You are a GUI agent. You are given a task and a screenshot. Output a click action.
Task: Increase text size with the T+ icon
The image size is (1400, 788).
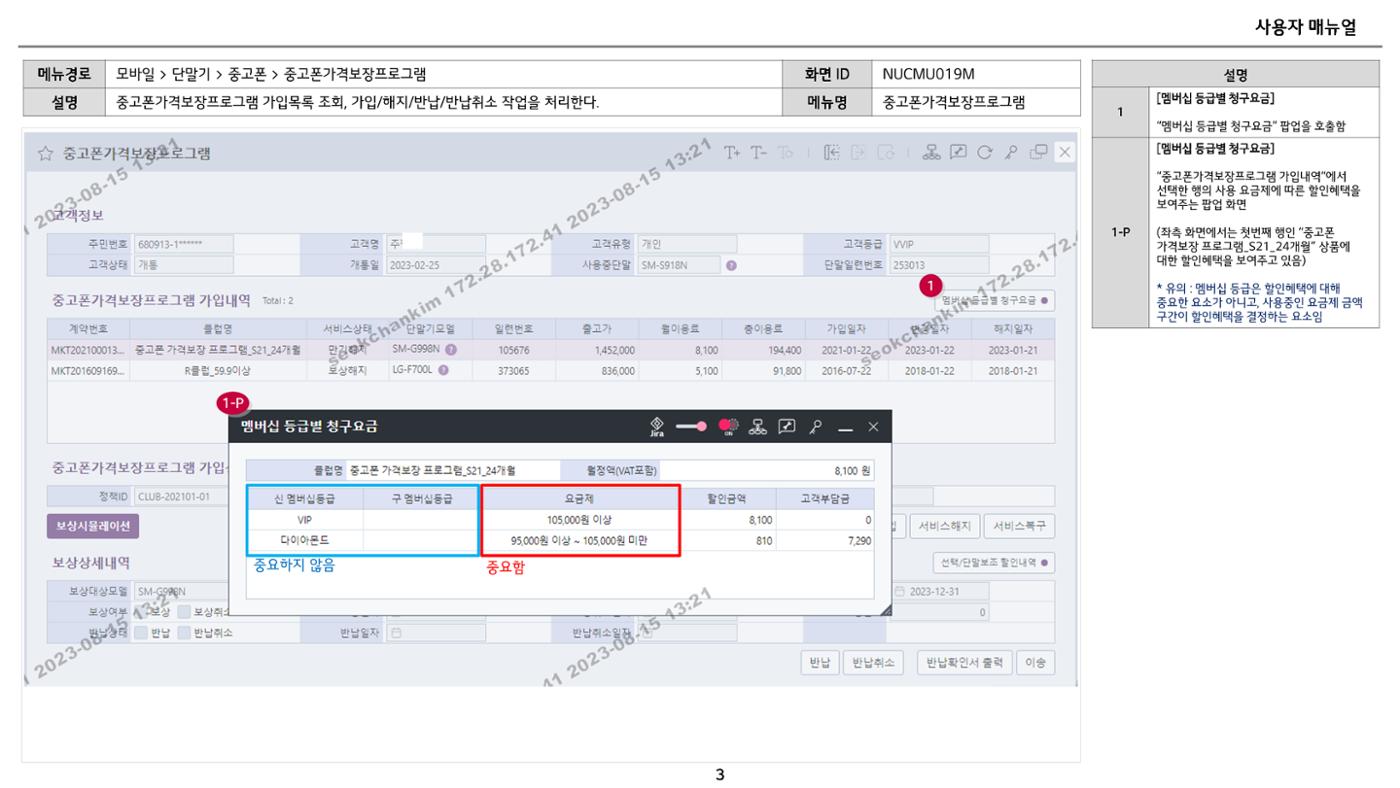[733, 153]
